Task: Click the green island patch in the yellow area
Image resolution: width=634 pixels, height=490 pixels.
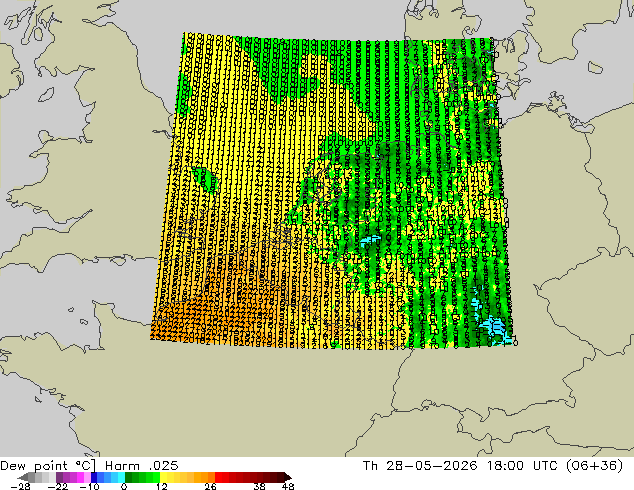Action: point(205,179)
